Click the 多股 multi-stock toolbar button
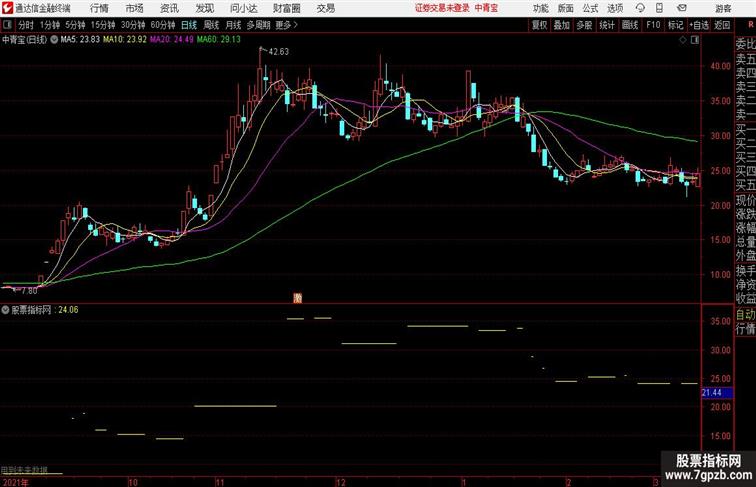 click(584, 25)
